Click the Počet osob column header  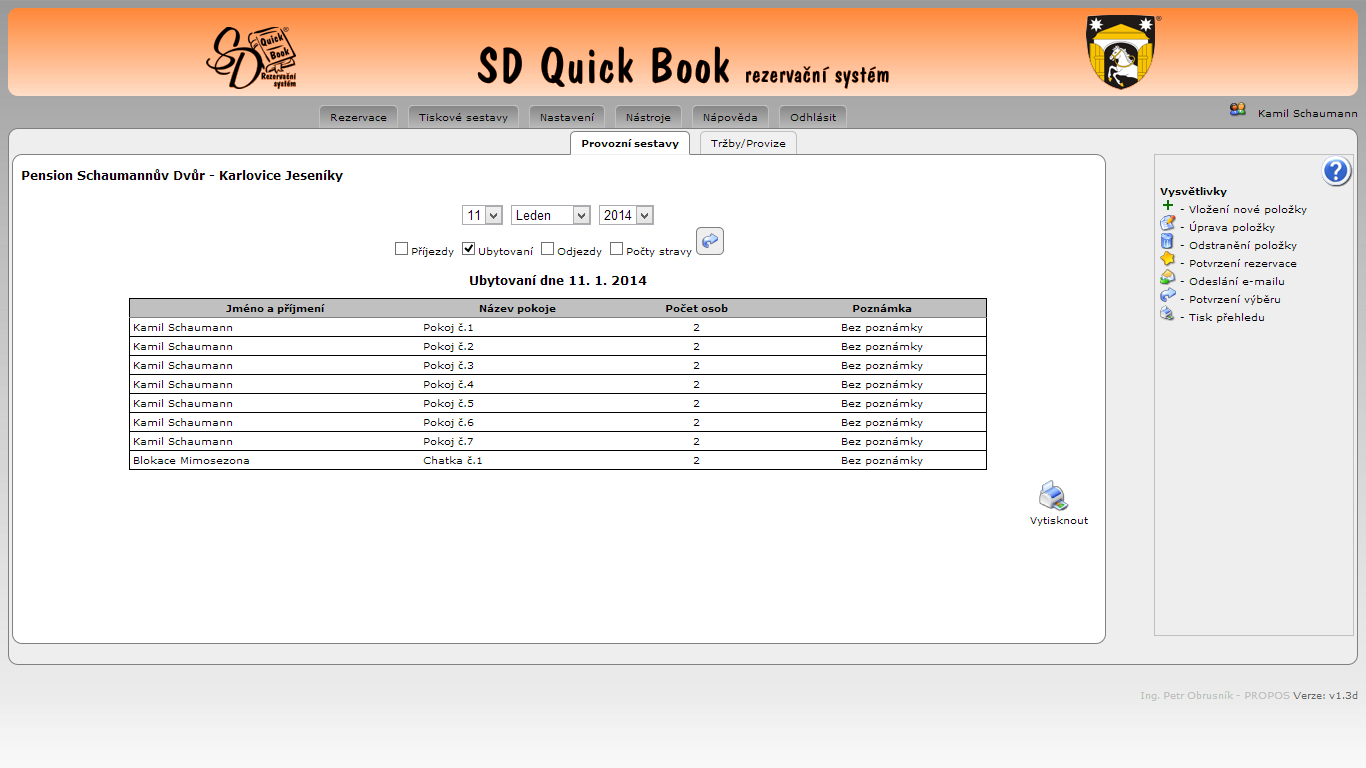pos(697,308)
